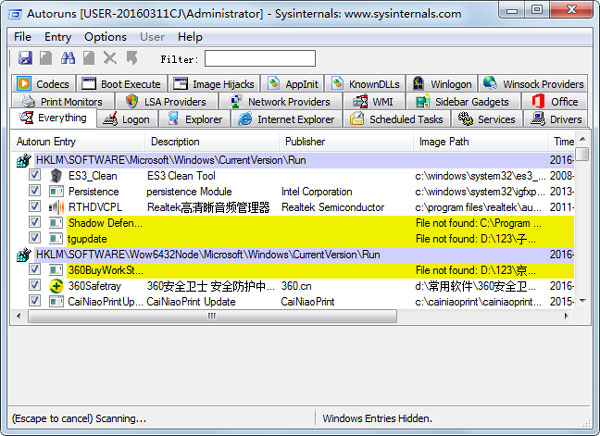Click the Find binoculars toolbar icon

(x=68, y=58)
